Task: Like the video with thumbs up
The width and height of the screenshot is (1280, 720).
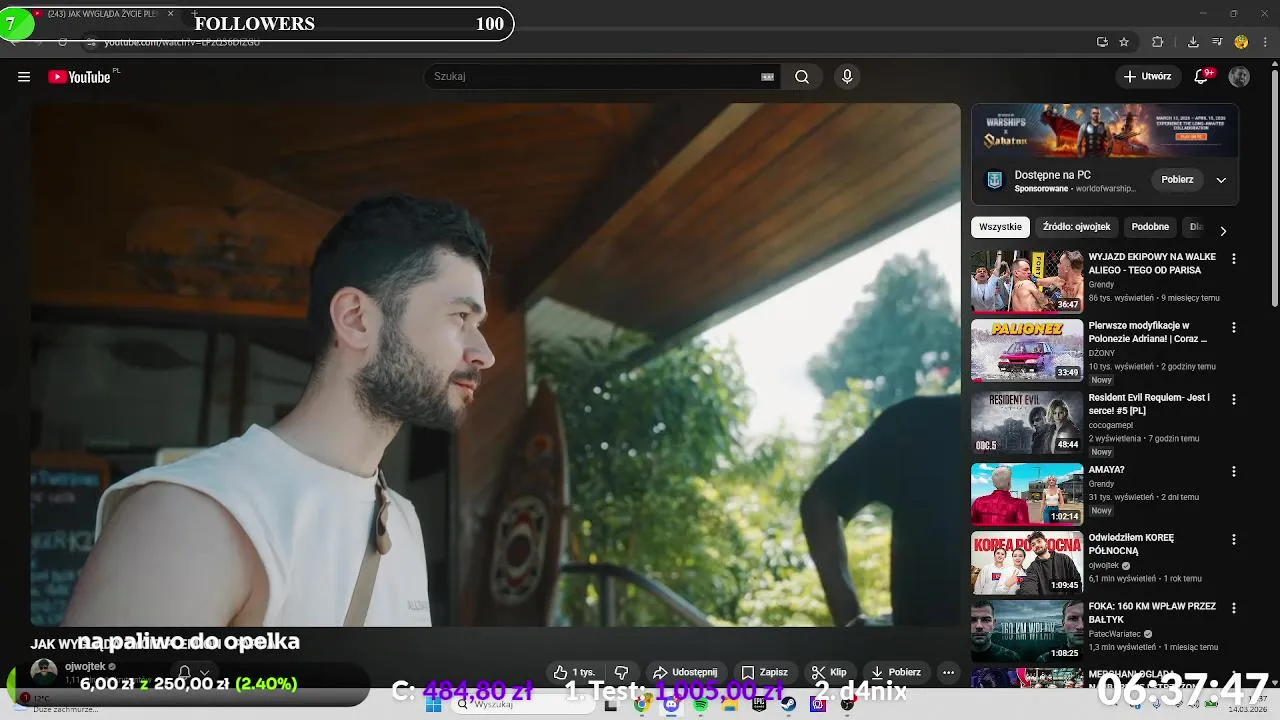Action: coord(575,673)
